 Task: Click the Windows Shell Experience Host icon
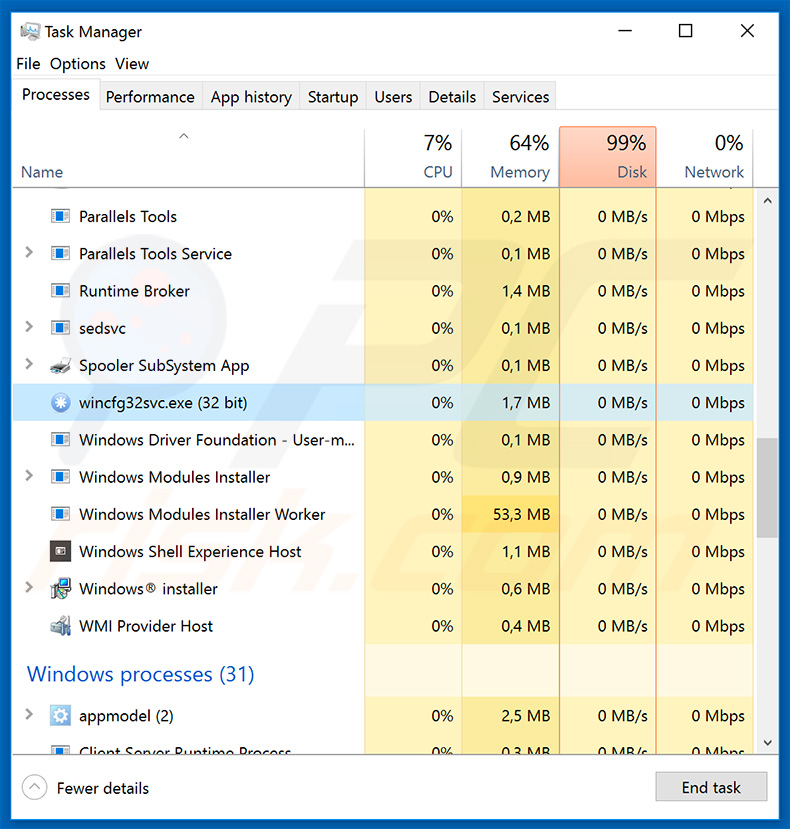pyautogui.click(x=60, y=551)
